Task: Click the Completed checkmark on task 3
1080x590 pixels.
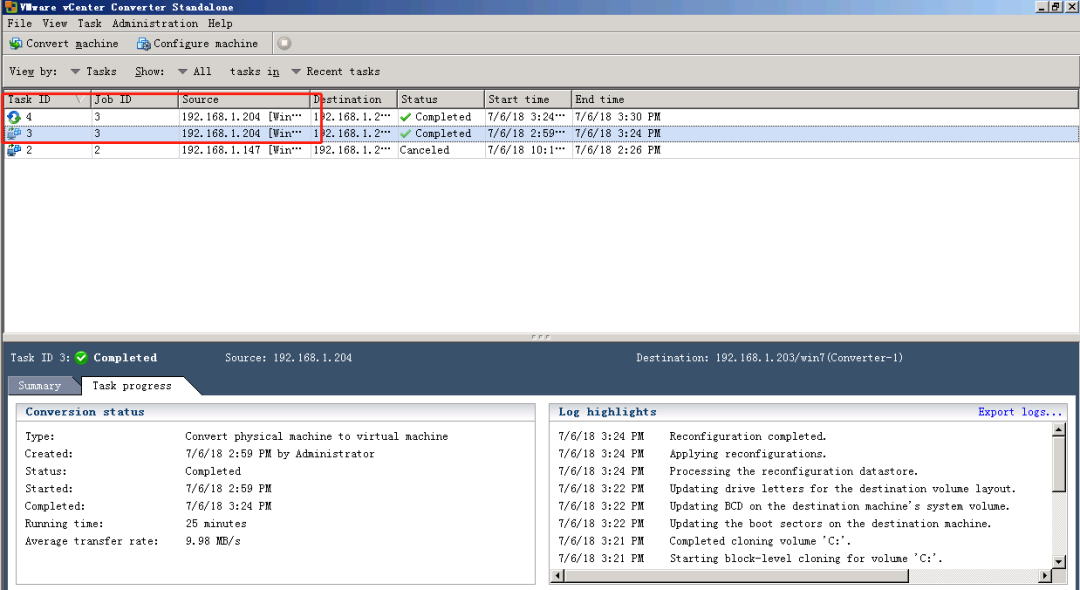Action: 406,134
